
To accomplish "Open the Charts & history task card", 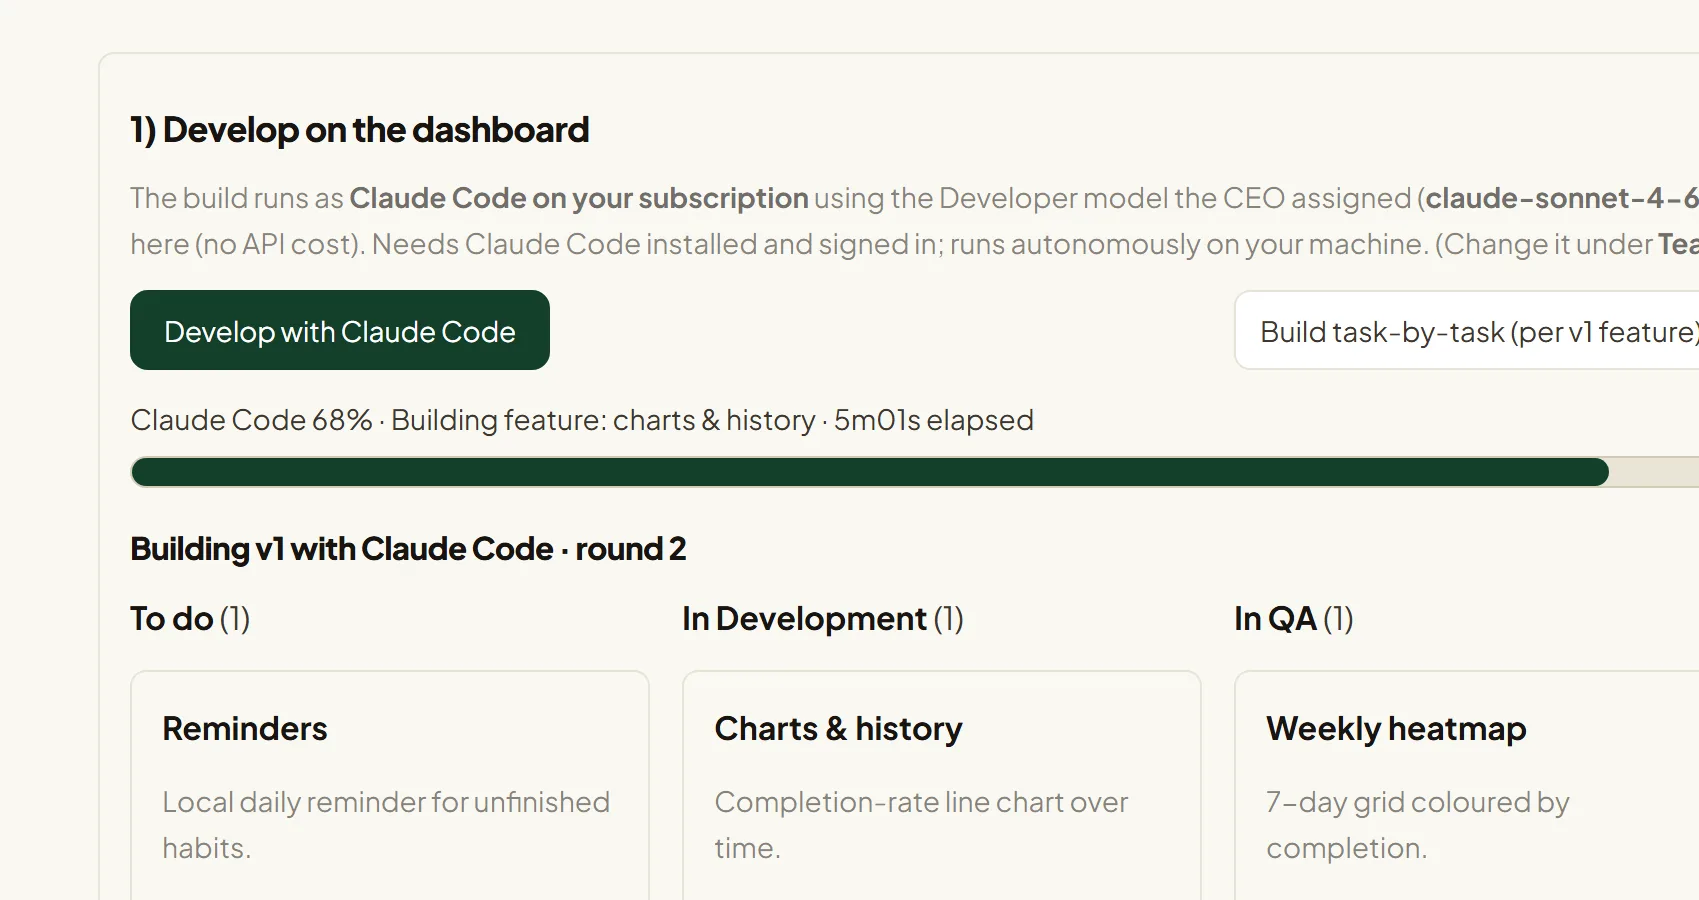I will (942, 785).
